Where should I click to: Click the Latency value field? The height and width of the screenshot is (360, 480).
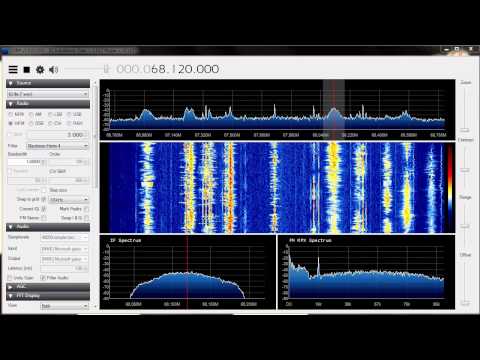click(x=64, y=268)
